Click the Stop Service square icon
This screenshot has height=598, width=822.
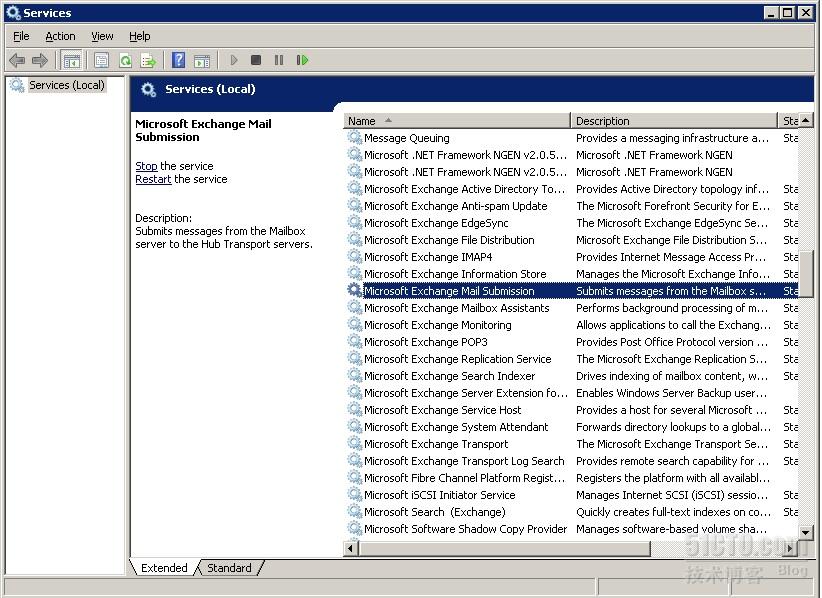[x=256, y=60]
